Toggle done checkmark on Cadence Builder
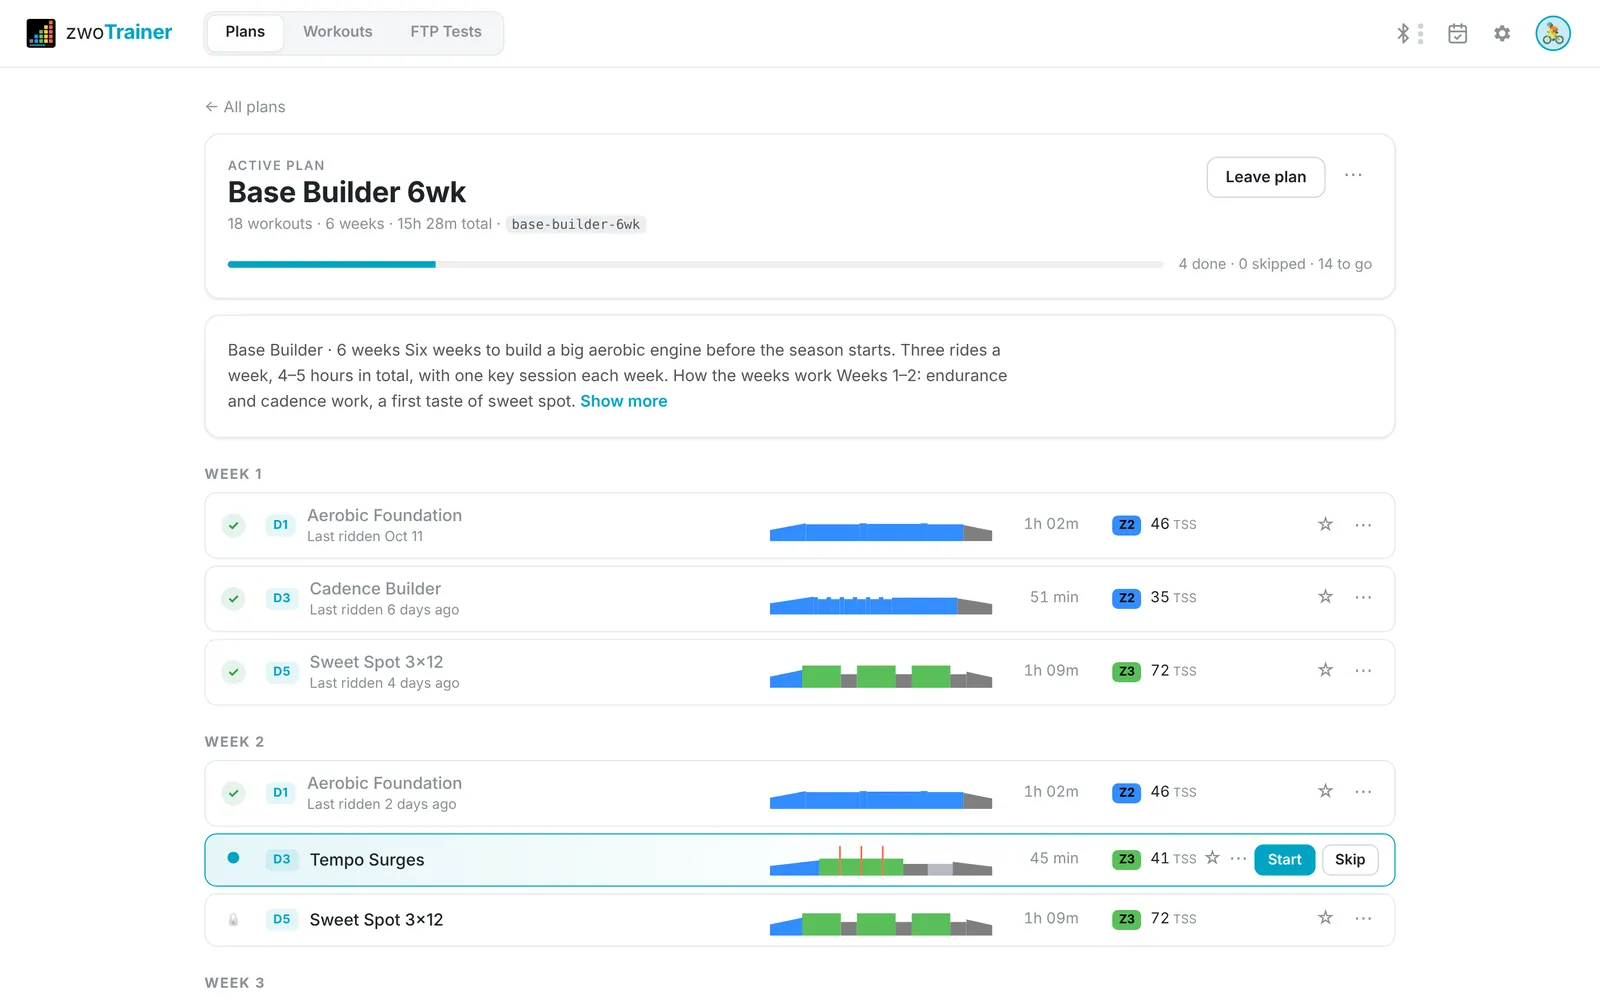The height and width of the screenshot is (1000, 1600). point(233,598)
